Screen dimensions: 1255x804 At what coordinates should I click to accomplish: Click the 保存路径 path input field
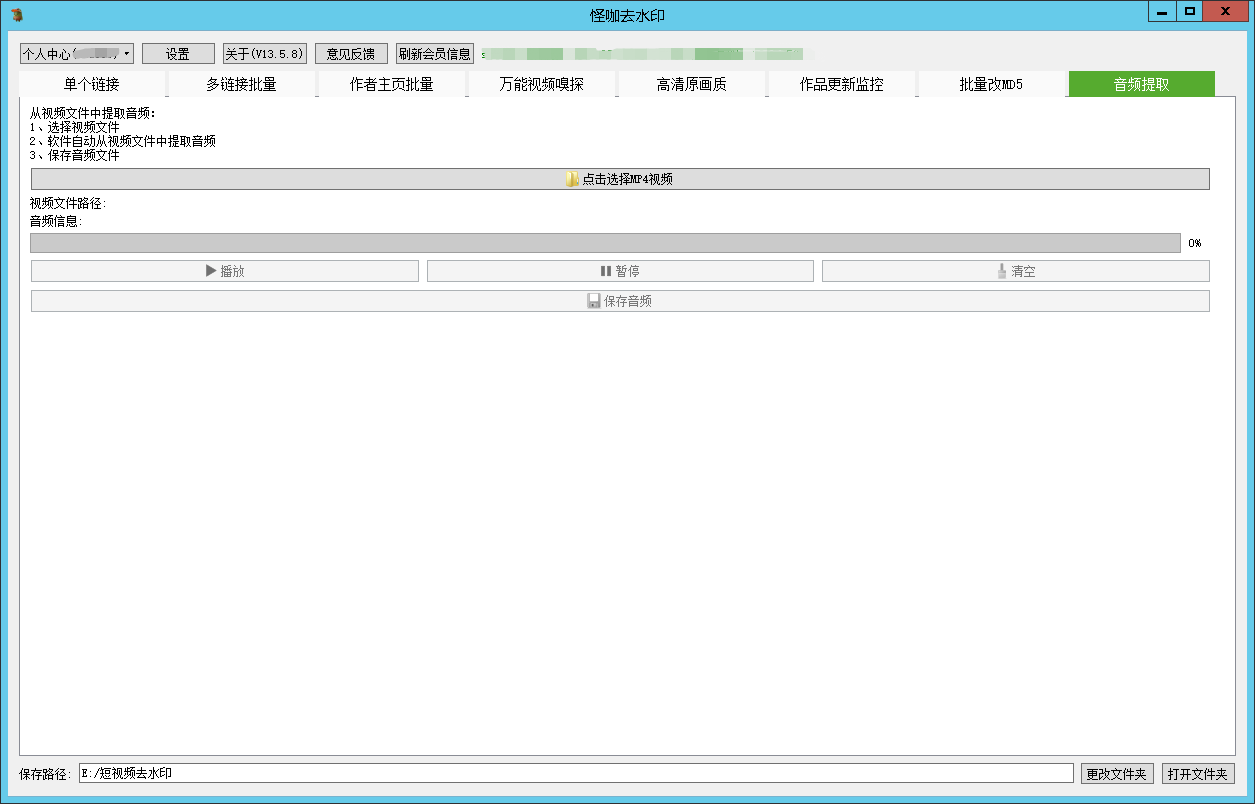576,774
